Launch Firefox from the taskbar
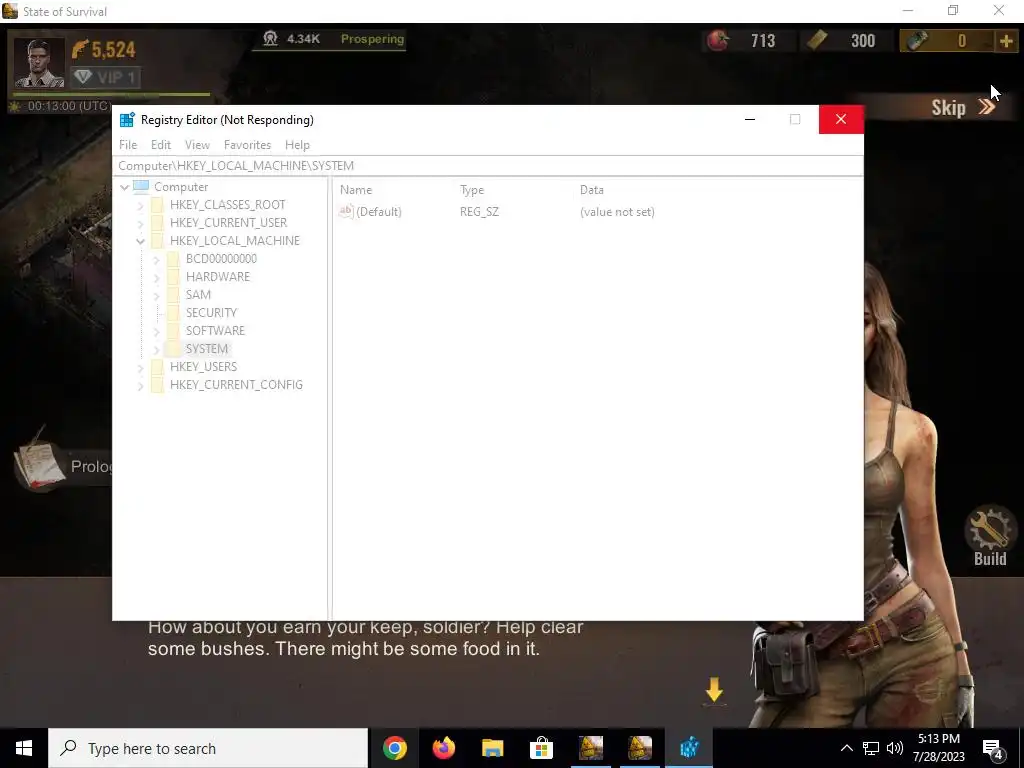1024x768 pixels. tap(444, 748)
